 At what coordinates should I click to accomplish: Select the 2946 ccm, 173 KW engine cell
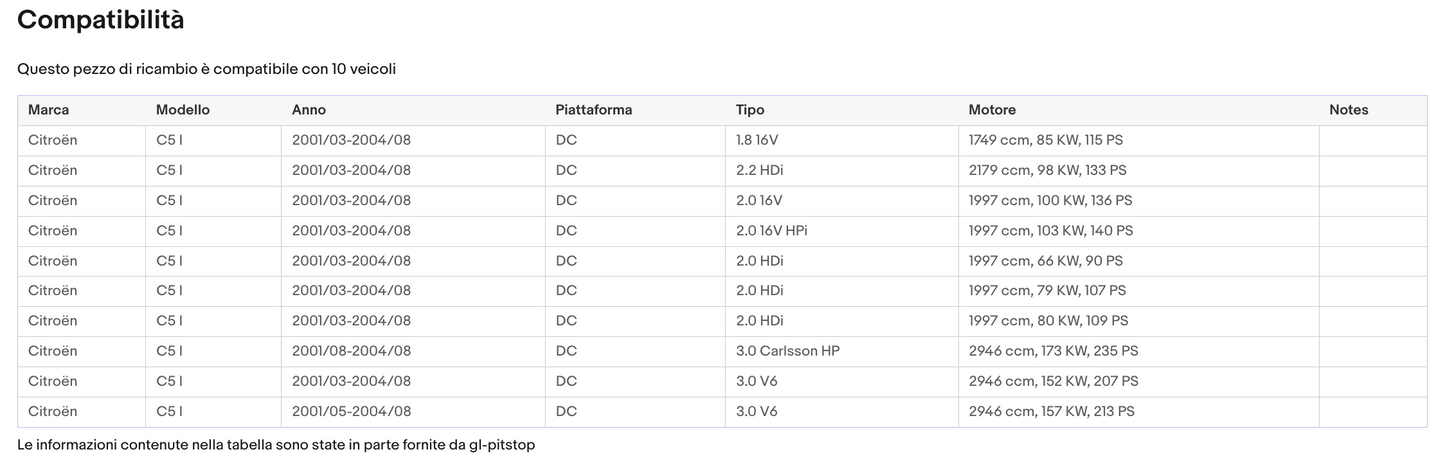(x=1053, y=351)
